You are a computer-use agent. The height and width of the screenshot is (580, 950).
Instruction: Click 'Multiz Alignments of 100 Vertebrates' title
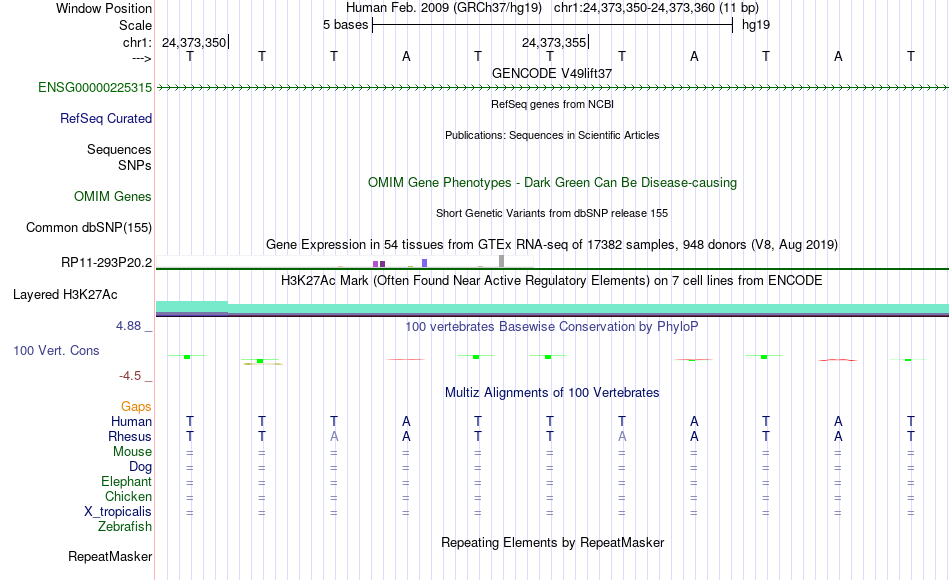(x=552, y=392)
